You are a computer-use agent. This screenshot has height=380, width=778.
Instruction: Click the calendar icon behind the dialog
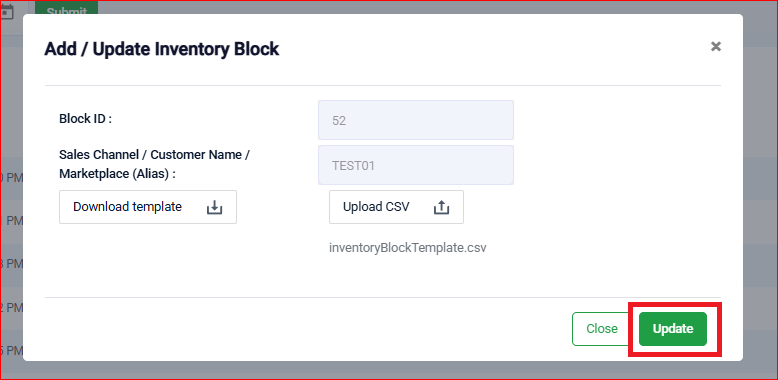6,12
